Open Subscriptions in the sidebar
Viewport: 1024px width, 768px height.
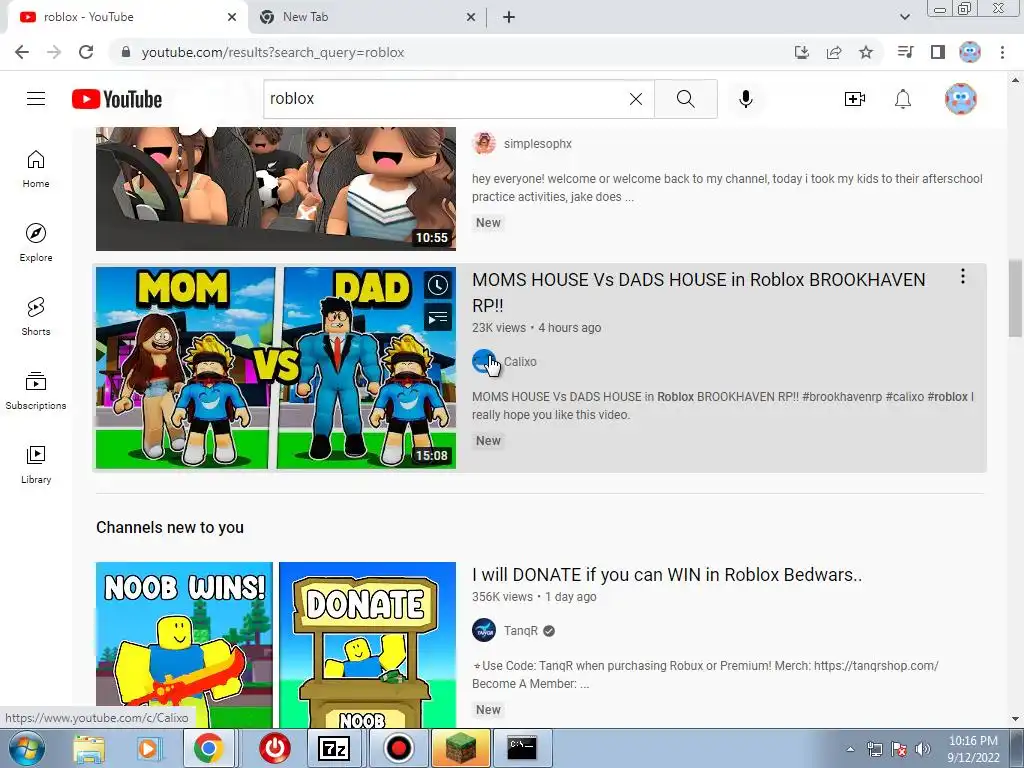point(36,391)
